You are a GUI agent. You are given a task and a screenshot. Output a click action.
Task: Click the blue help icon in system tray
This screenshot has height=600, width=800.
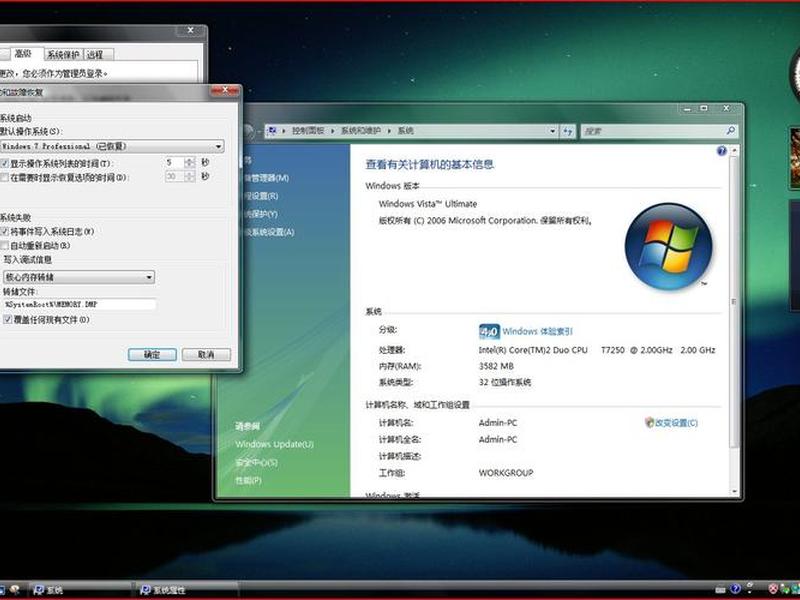[x=735, y=589]
